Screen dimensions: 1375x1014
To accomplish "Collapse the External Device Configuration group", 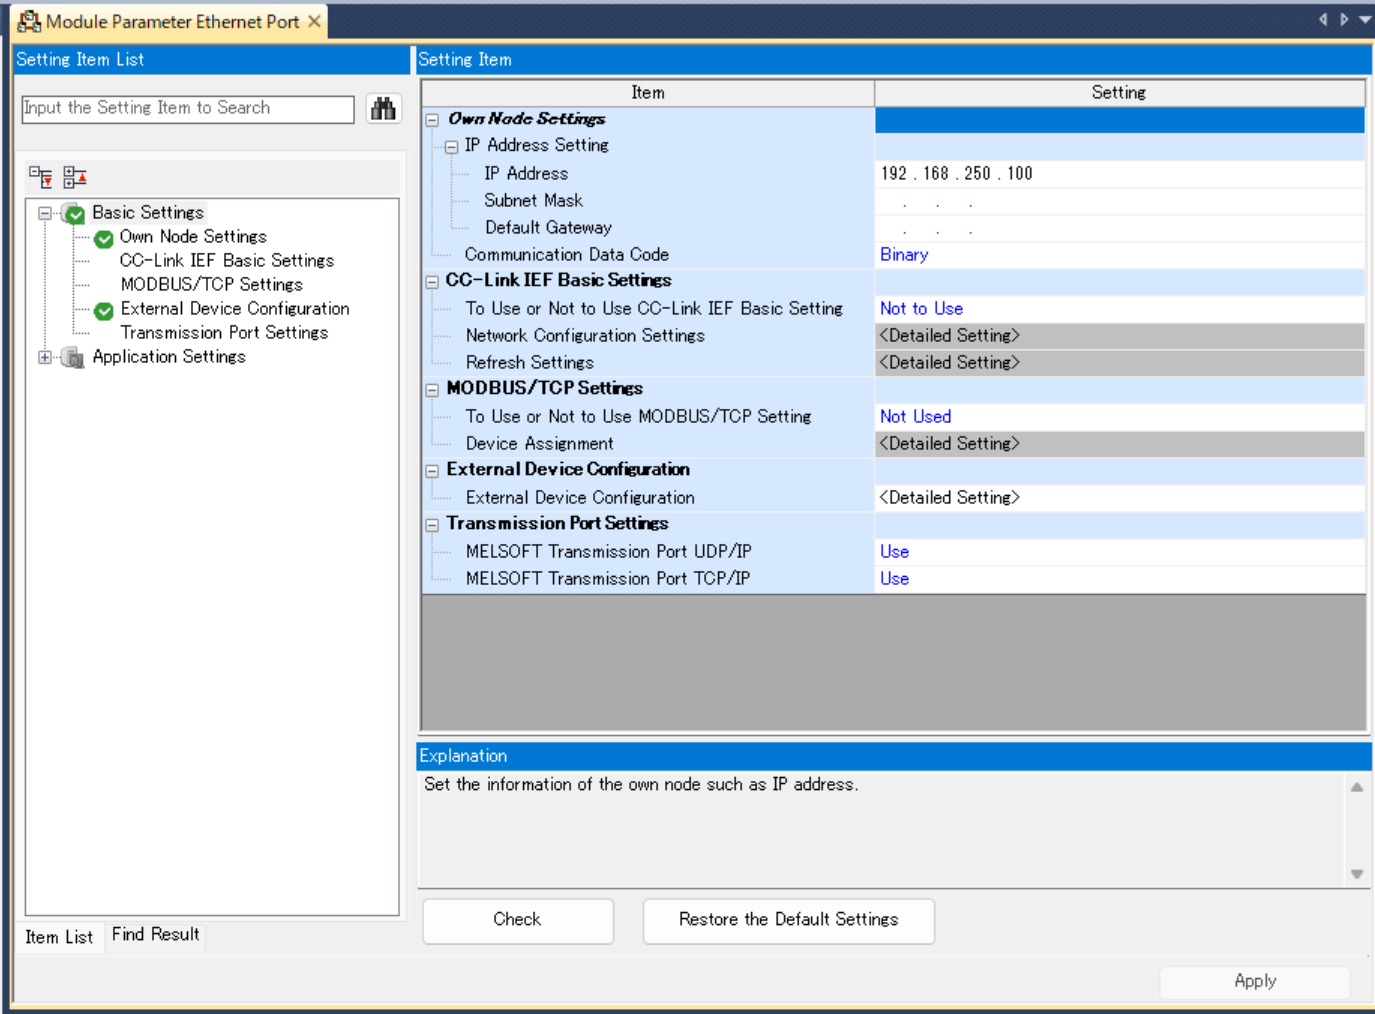I will [x=432, y=471].
